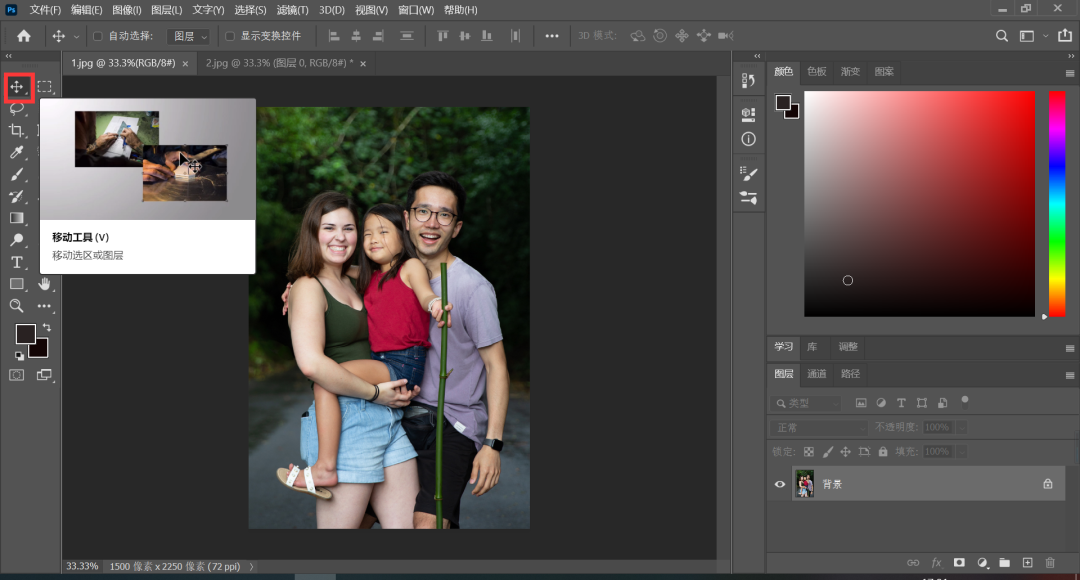Select the Type (T) tool
Viewport: 1080px width, 580px height.
coord(17,262)
